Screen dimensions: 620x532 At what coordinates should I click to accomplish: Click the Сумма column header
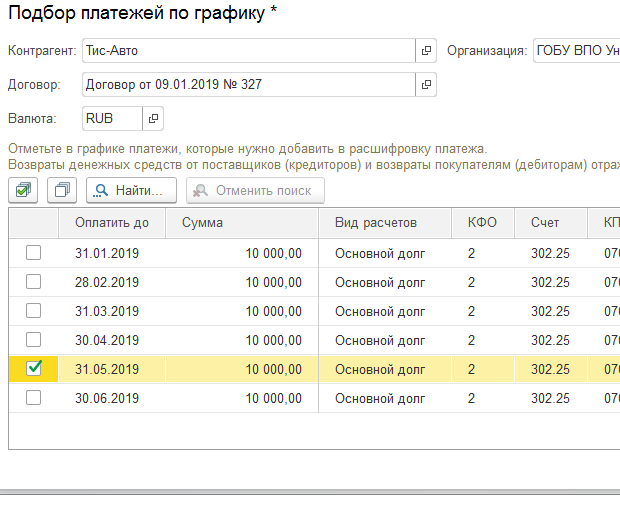240,223
